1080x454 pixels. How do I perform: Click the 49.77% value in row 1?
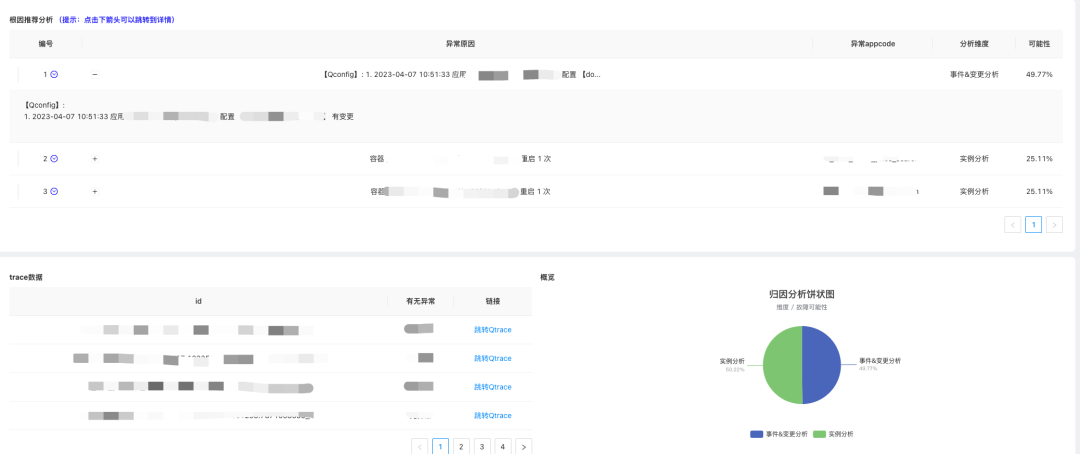click(1039, 74)
